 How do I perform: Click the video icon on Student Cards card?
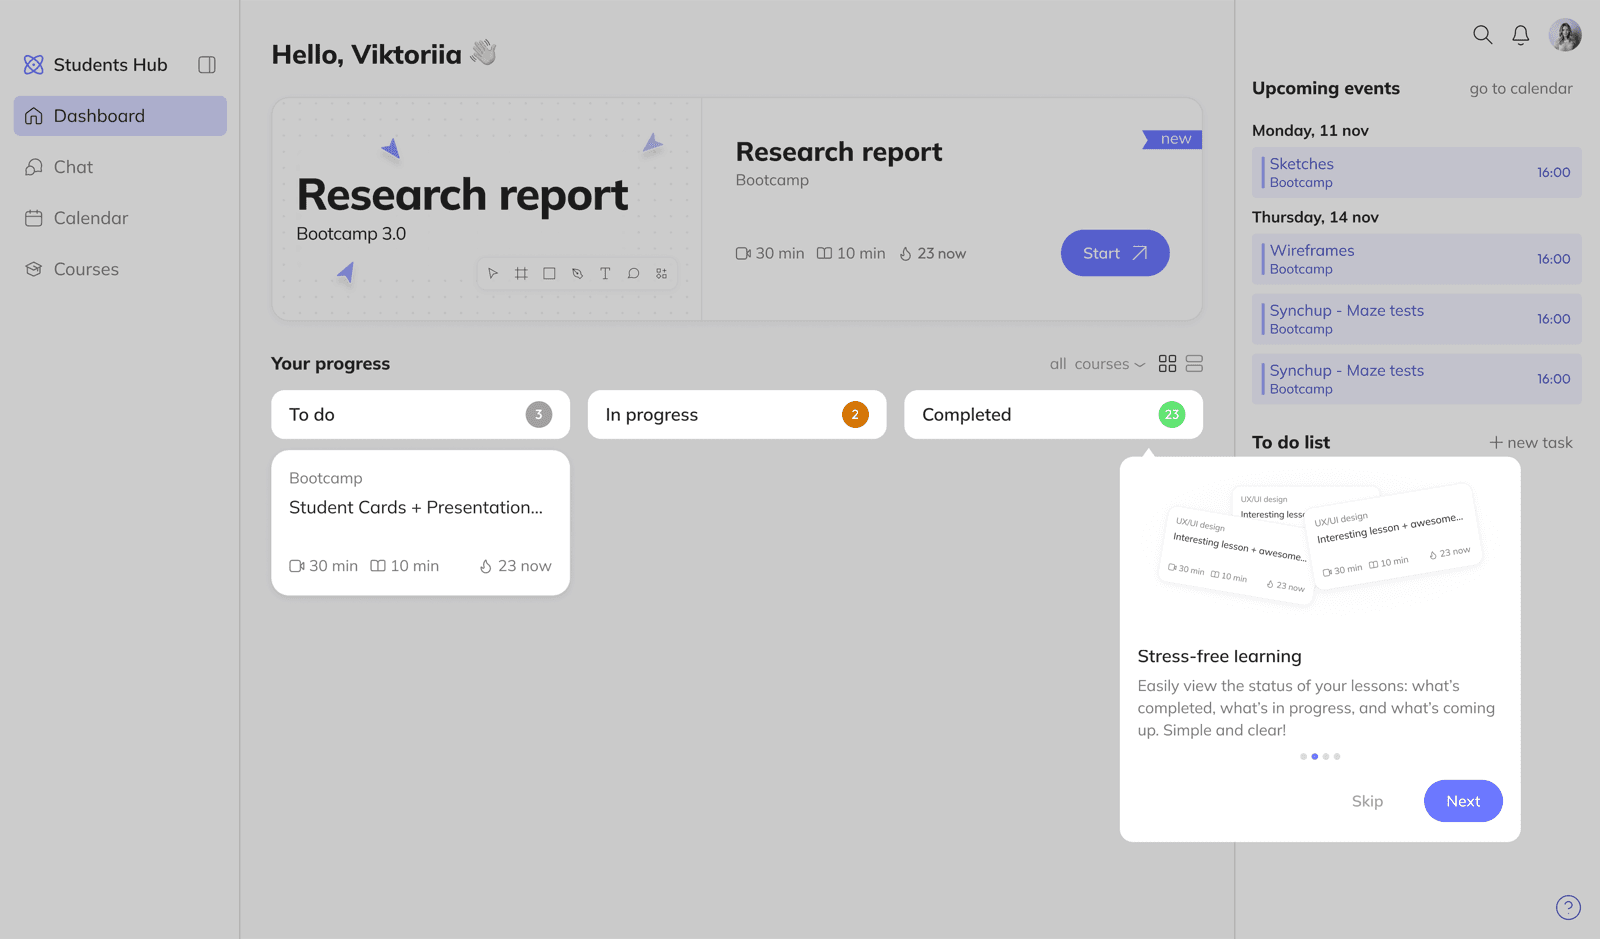click(297, 566)
